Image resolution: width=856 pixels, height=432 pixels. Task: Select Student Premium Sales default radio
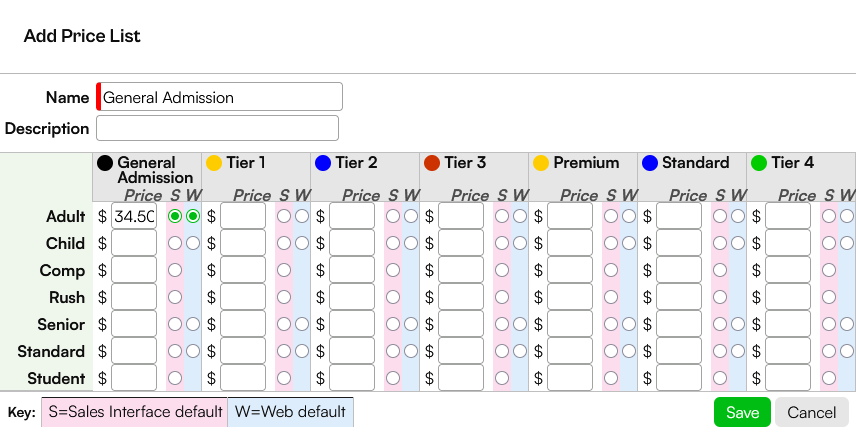tap(611, 378)
